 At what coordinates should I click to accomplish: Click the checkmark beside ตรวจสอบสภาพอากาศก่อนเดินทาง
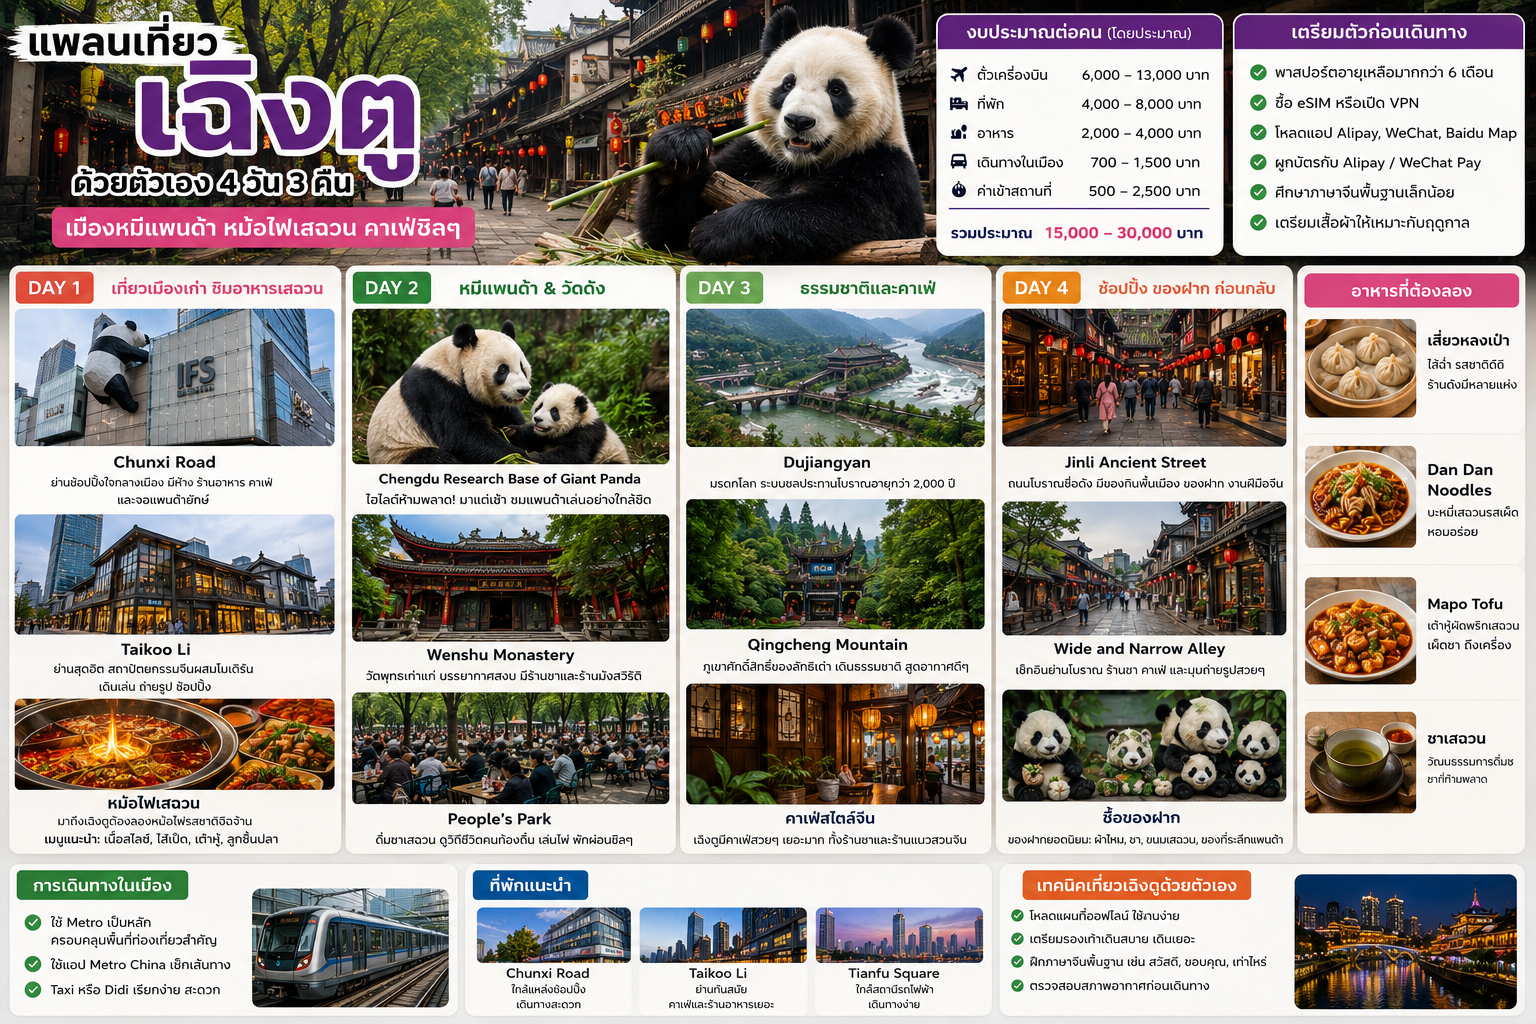coord(1018,985)
